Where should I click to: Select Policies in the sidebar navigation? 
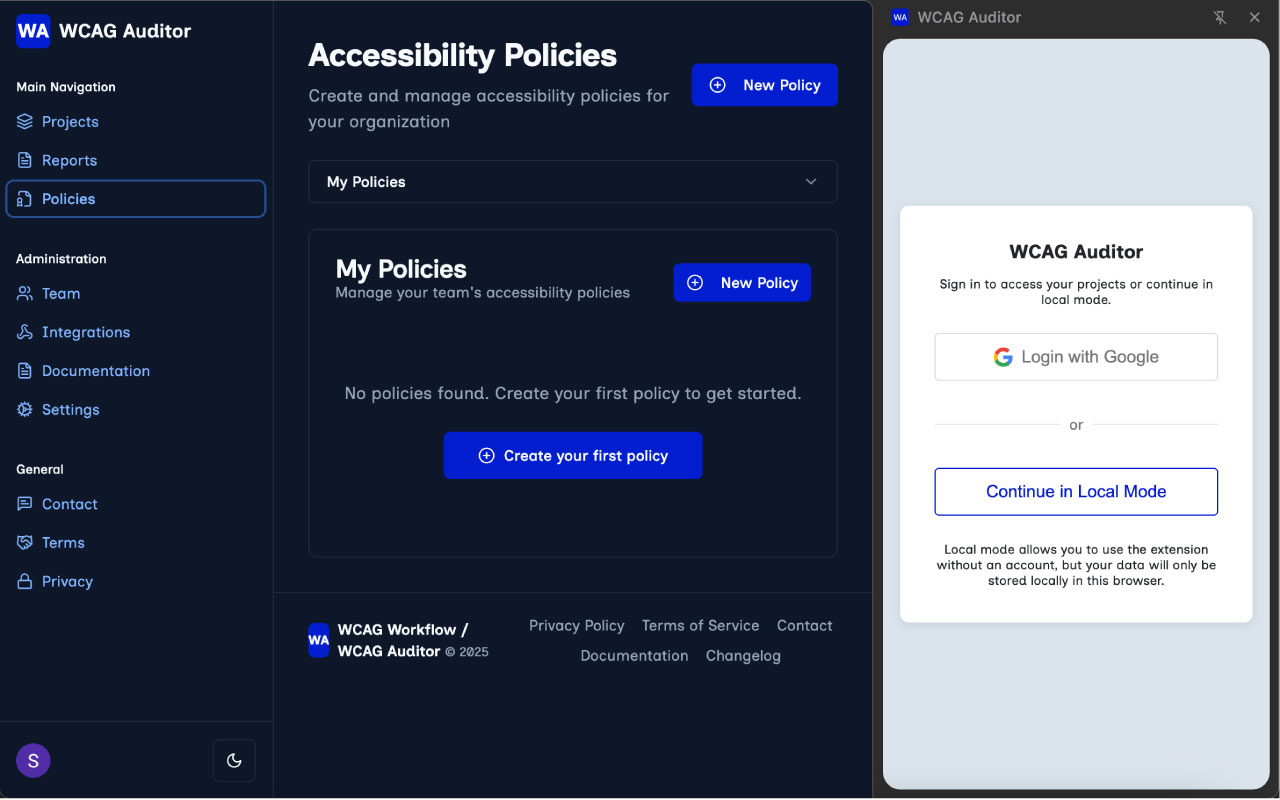pos(136,199)
